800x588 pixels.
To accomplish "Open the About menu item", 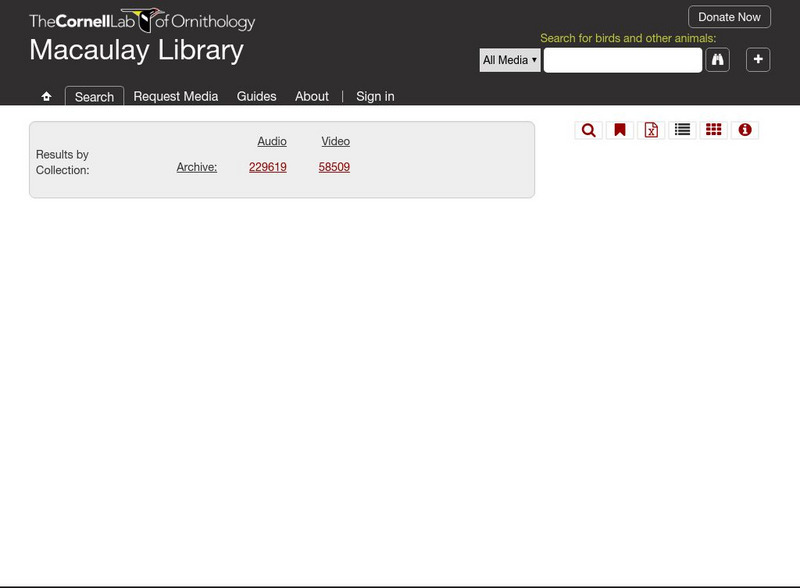I will pos(312,96).
